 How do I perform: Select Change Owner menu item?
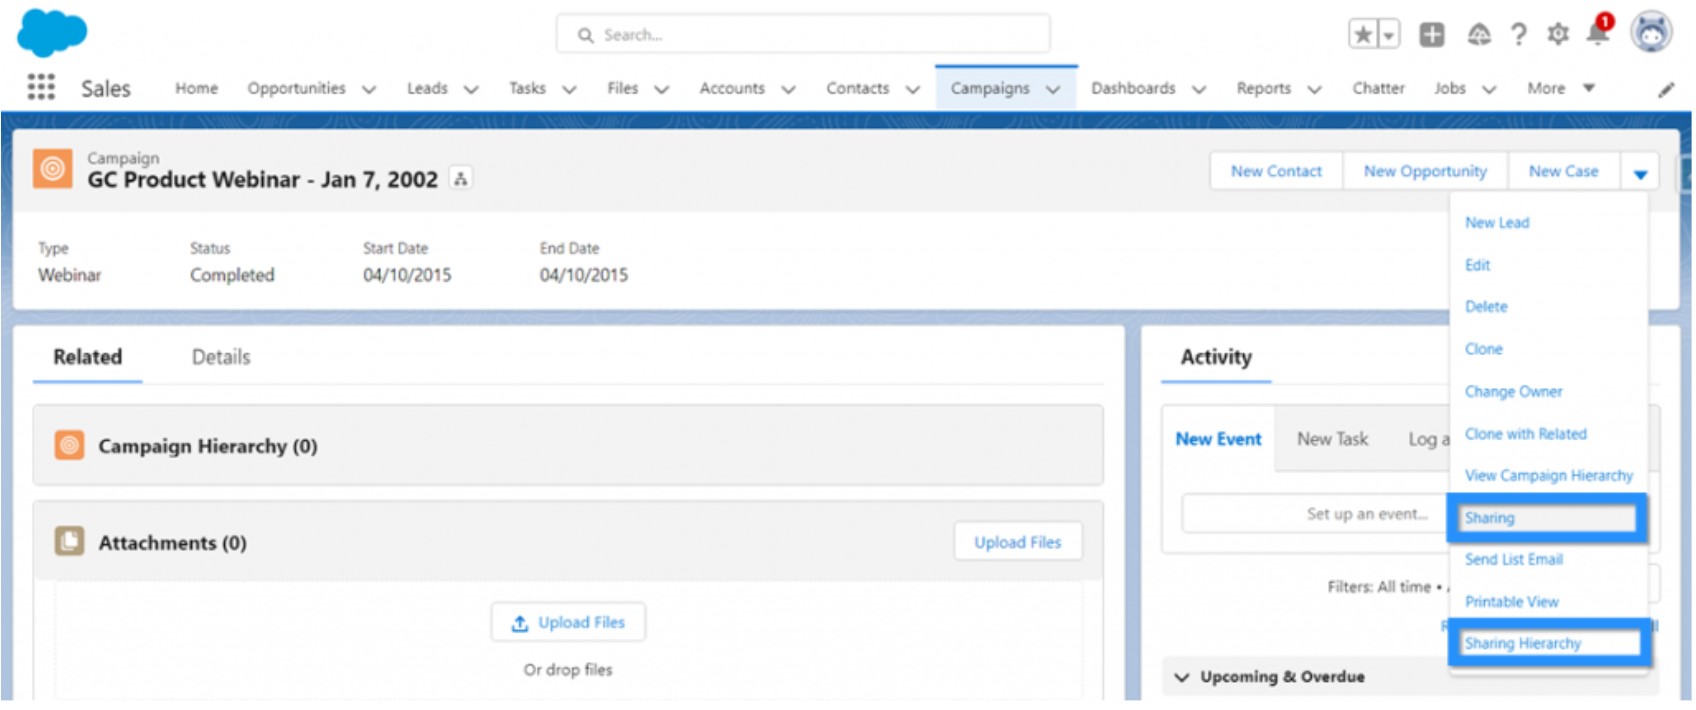pos(1513,391)
